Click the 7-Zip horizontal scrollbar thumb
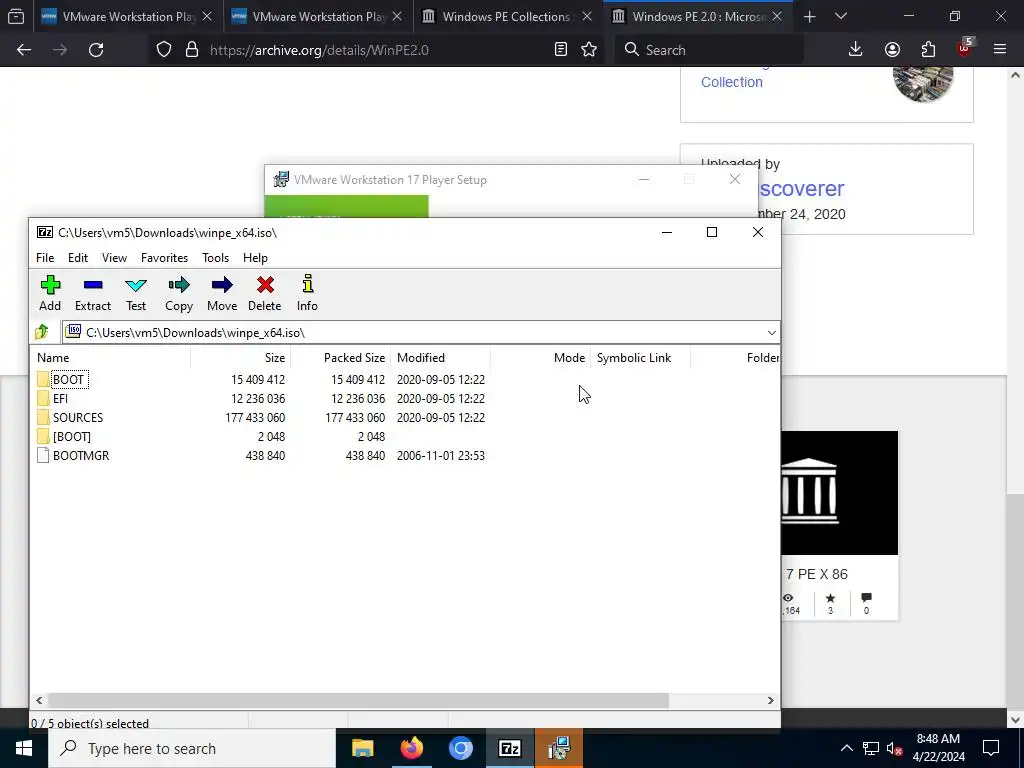This screenshot has height=768, width=1024. point(358,700)
